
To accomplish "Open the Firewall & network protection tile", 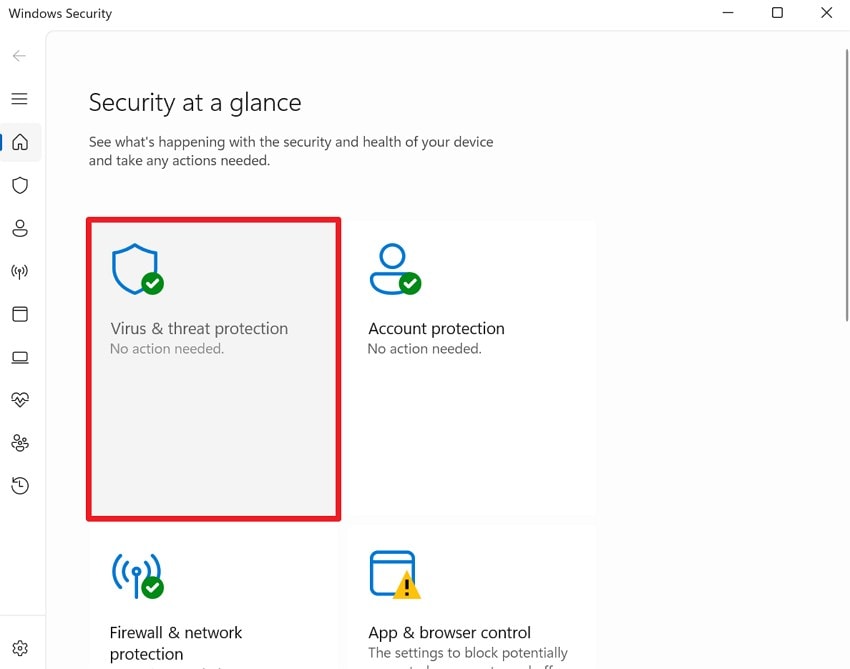I will pyautogui.click(x=213, y=600).
